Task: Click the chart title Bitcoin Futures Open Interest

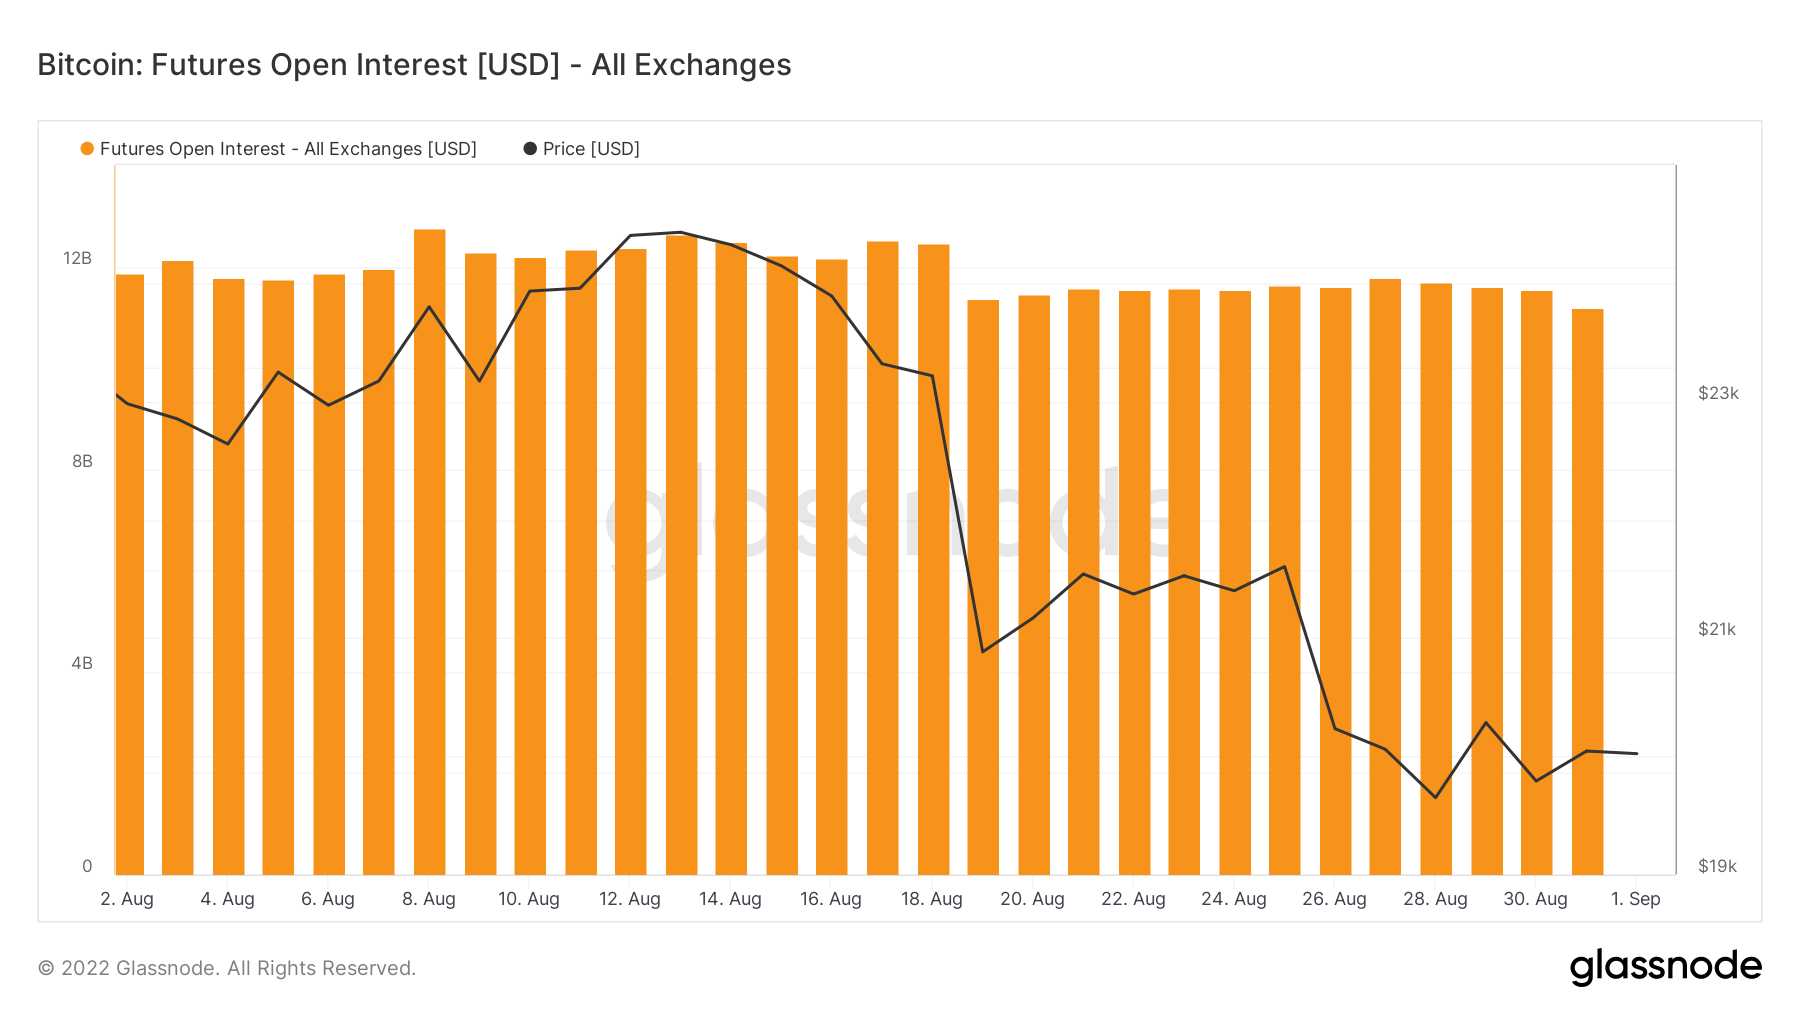Action: point(414,65)
